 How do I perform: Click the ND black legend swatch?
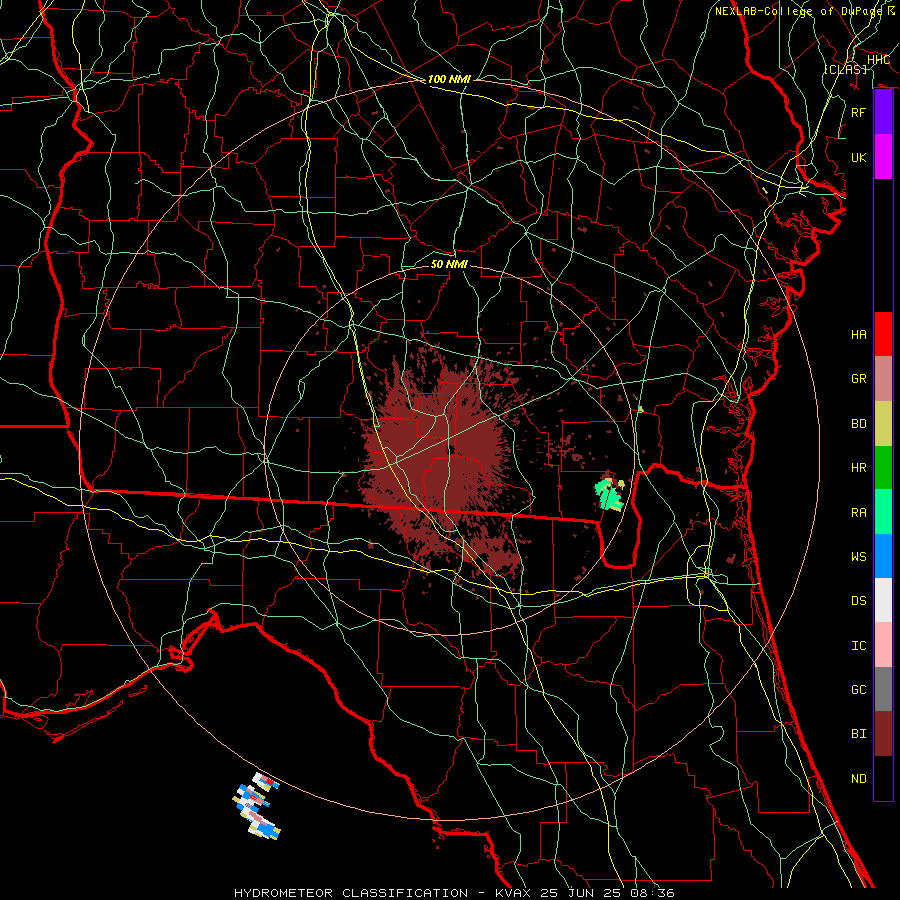883,778
